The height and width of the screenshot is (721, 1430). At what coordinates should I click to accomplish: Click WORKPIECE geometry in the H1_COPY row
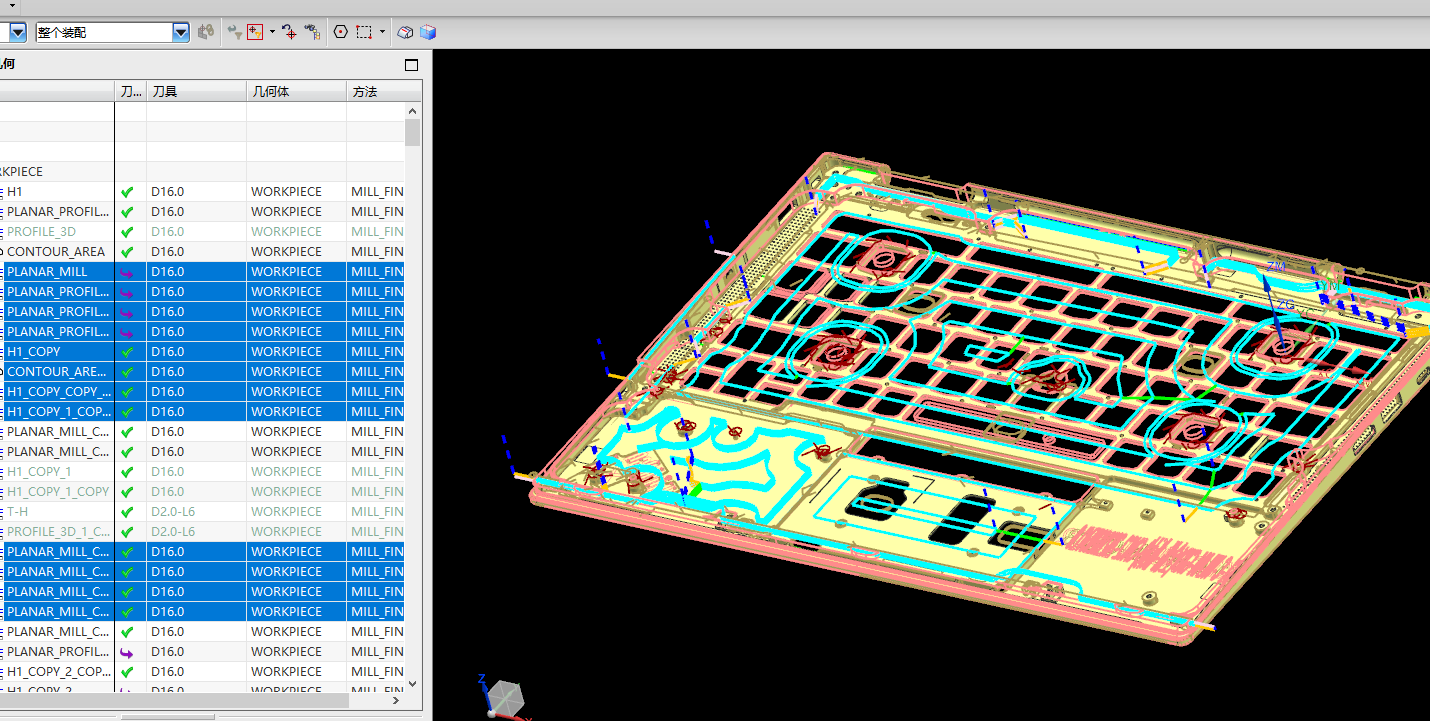tap(286, 351)
